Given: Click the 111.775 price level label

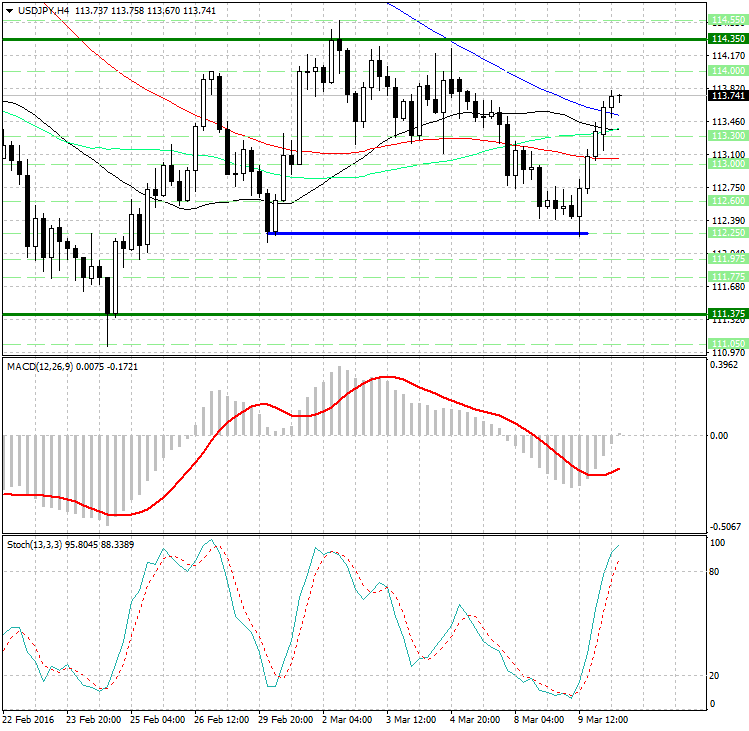Looking at the screenshot, I should 727,276.
